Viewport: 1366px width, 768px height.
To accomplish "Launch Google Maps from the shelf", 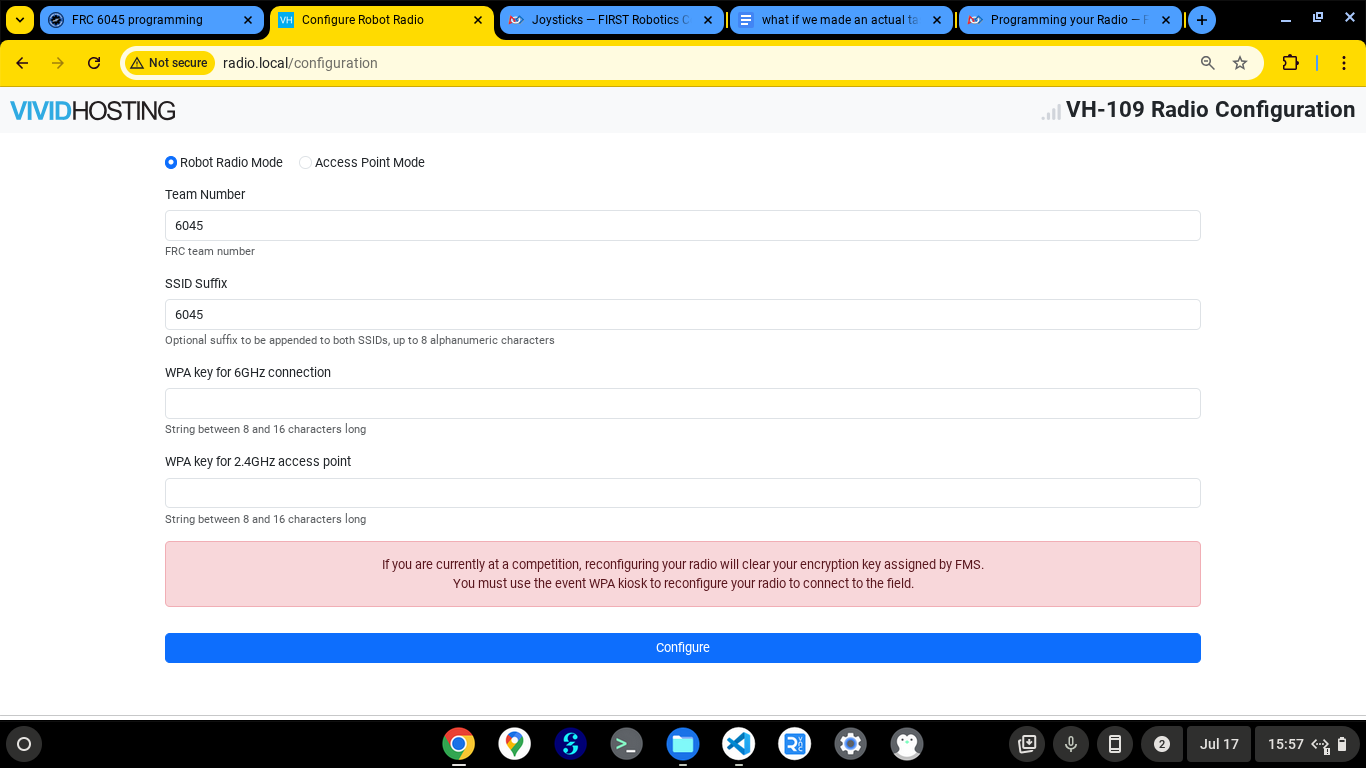I will coord(515,744).
